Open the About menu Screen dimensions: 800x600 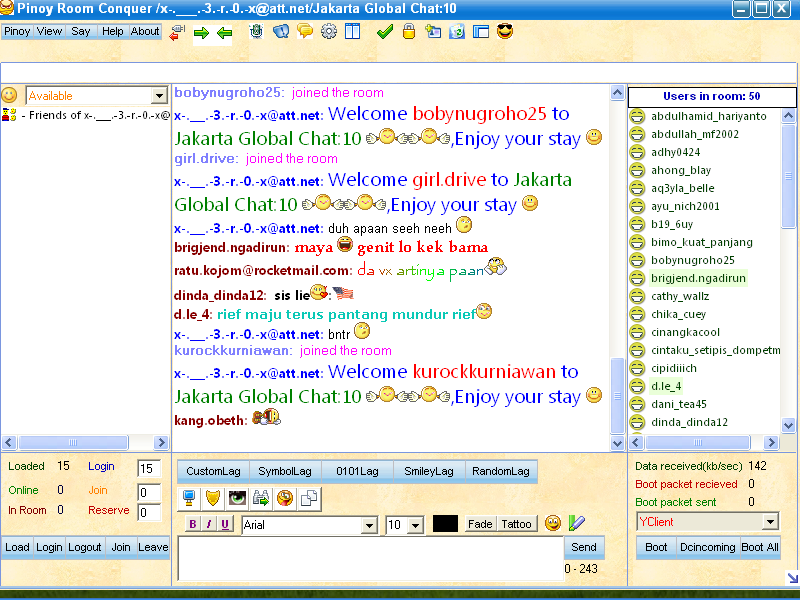[x=145, y=31]
